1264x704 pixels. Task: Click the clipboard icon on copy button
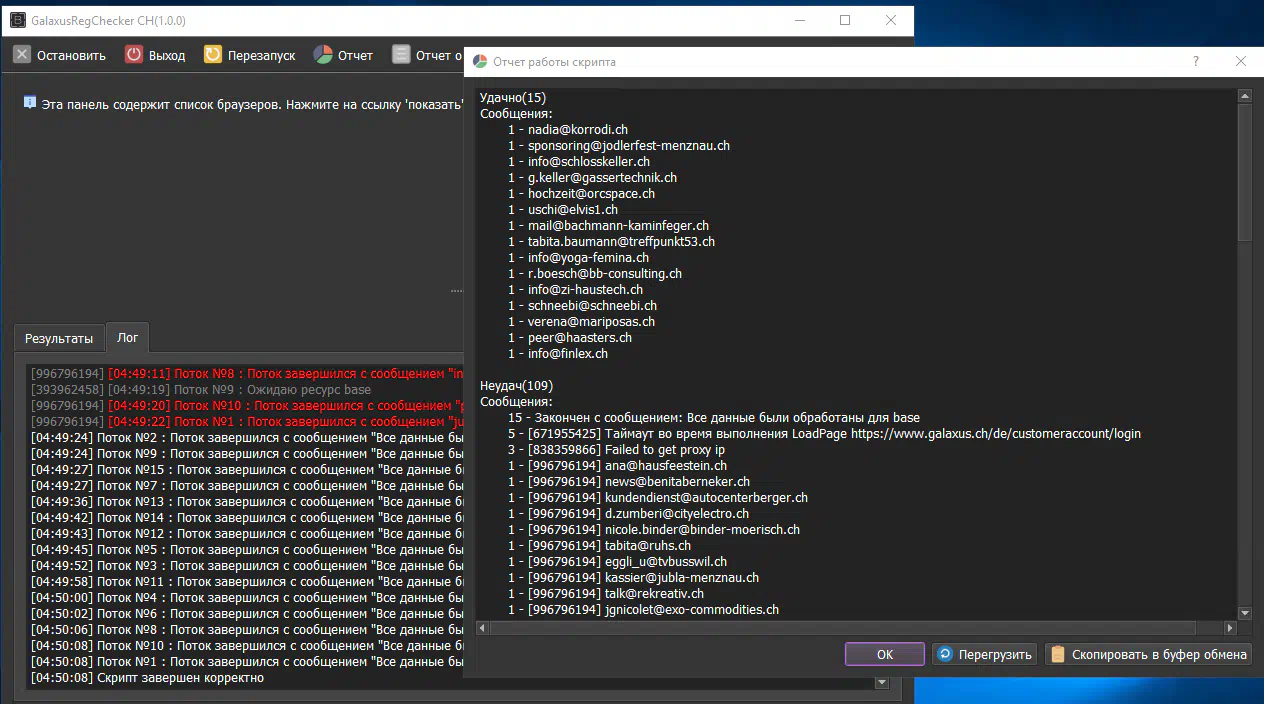coord(1058,654)
